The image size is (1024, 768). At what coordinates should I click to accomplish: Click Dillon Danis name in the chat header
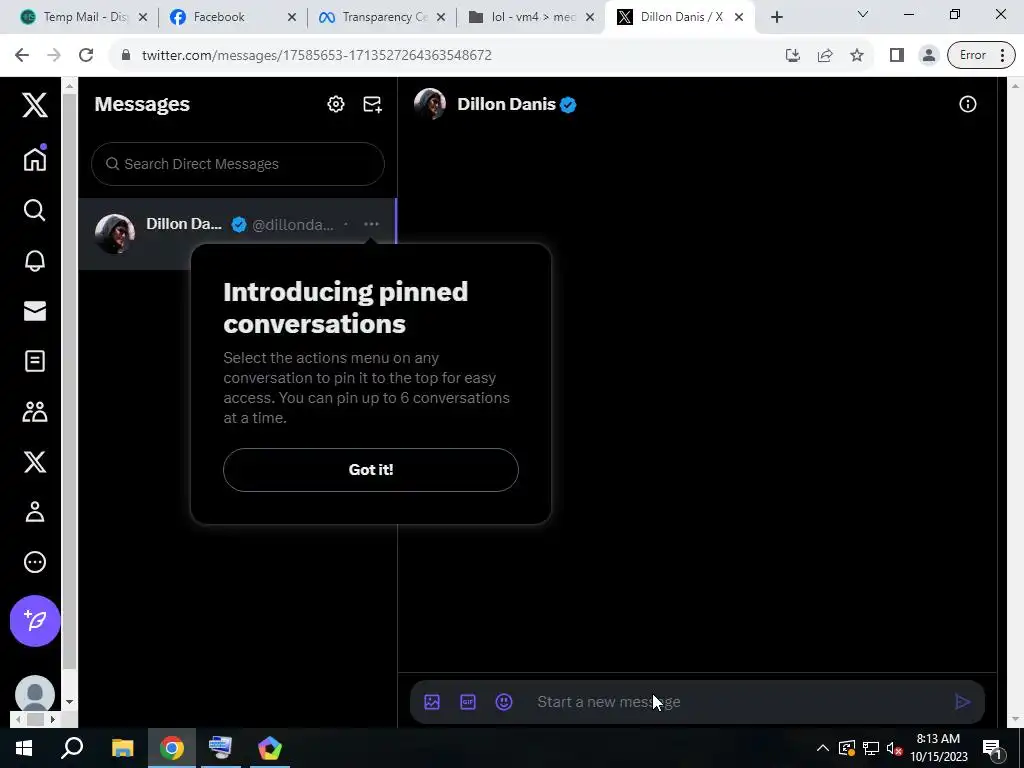click(506, 104)
